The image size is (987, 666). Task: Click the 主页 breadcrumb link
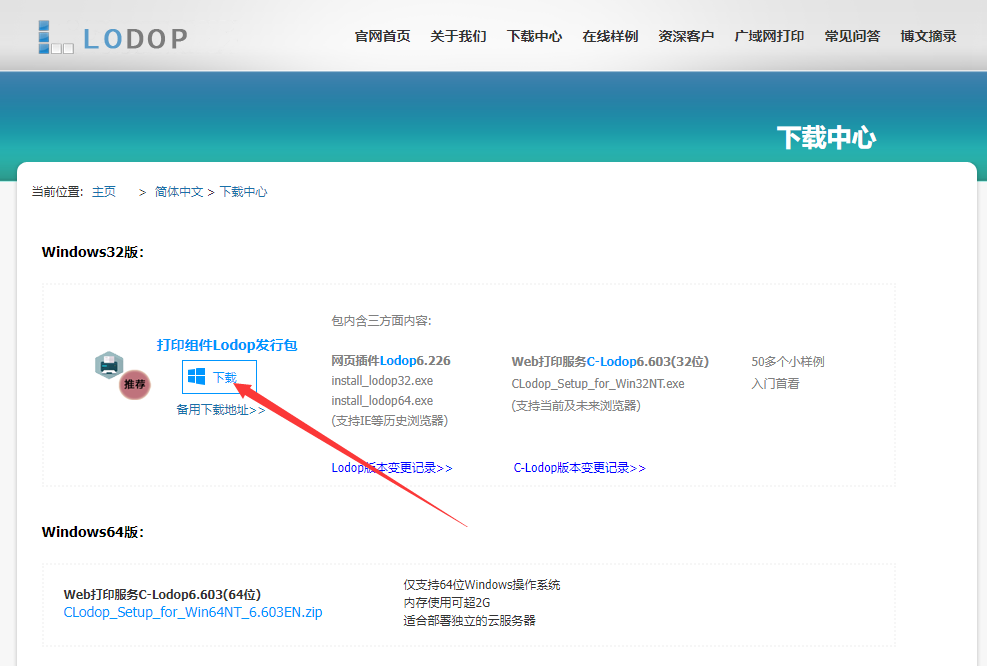tap(104, 191)
